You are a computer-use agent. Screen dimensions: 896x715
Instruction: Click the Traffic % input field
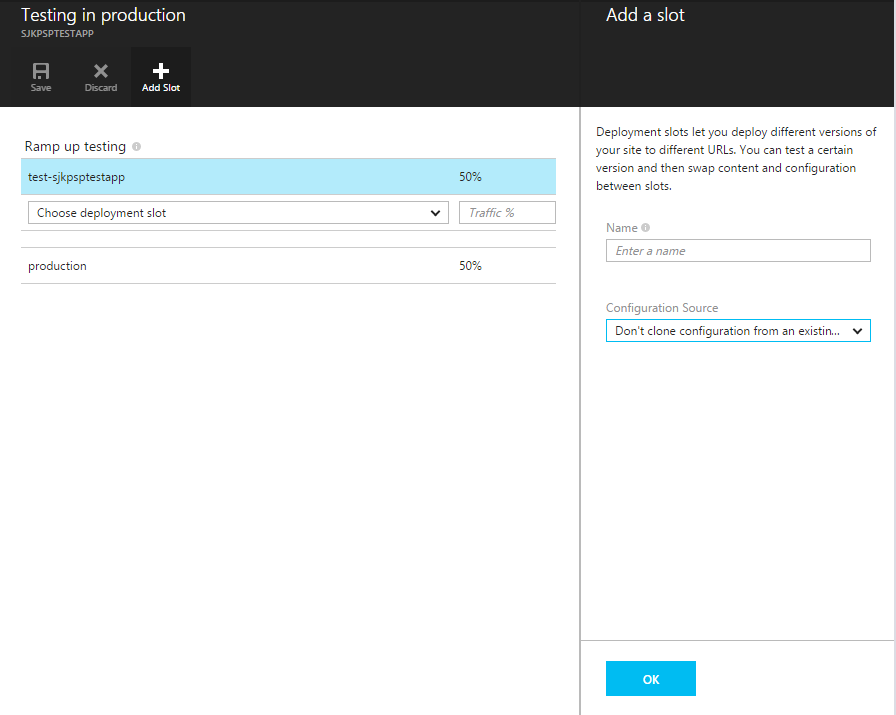506,213
